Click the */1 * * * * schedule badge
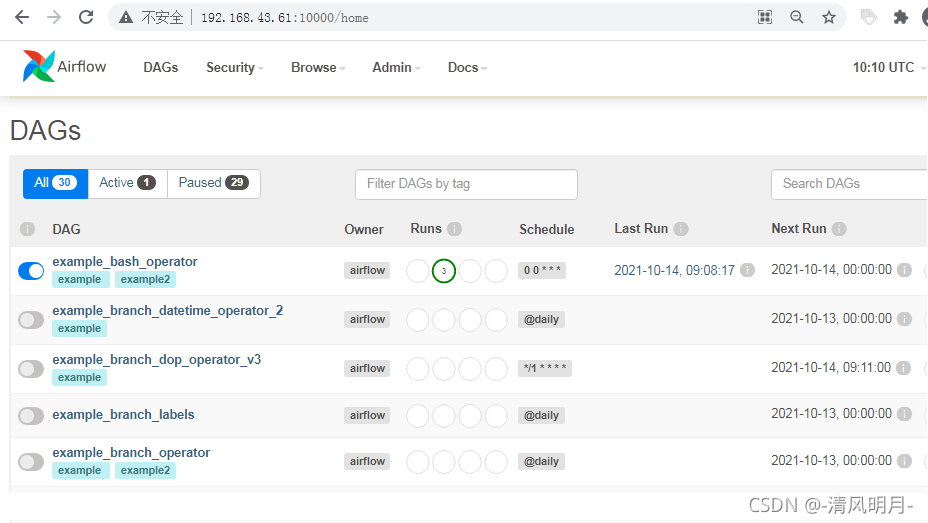Screen dimensions: 928x523 (545, 368)
